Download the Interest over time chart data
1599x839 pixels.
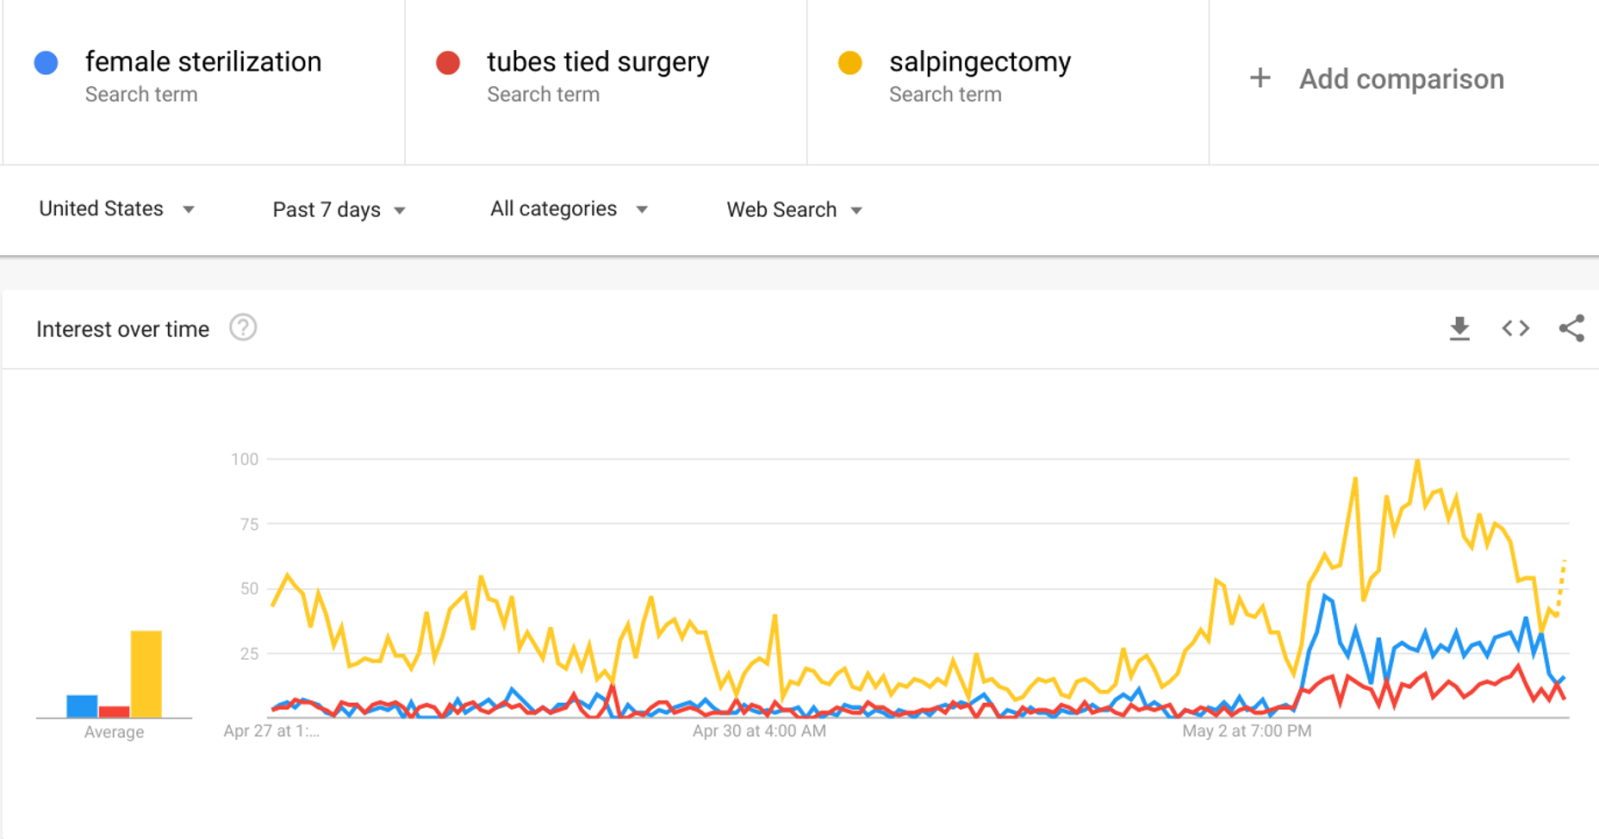click(1459, 328)
